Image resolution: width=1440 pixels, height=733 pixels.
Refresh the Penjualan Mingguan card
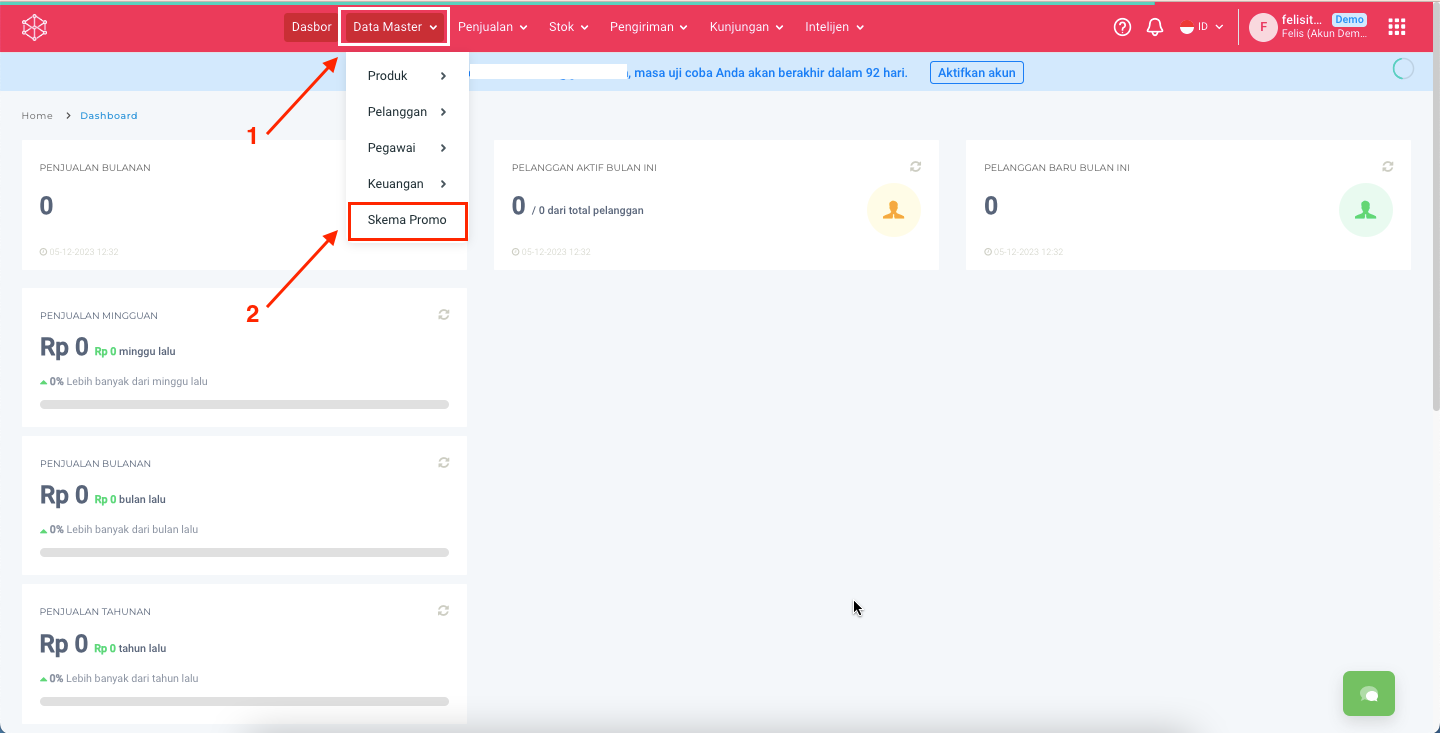pos(443,315)
